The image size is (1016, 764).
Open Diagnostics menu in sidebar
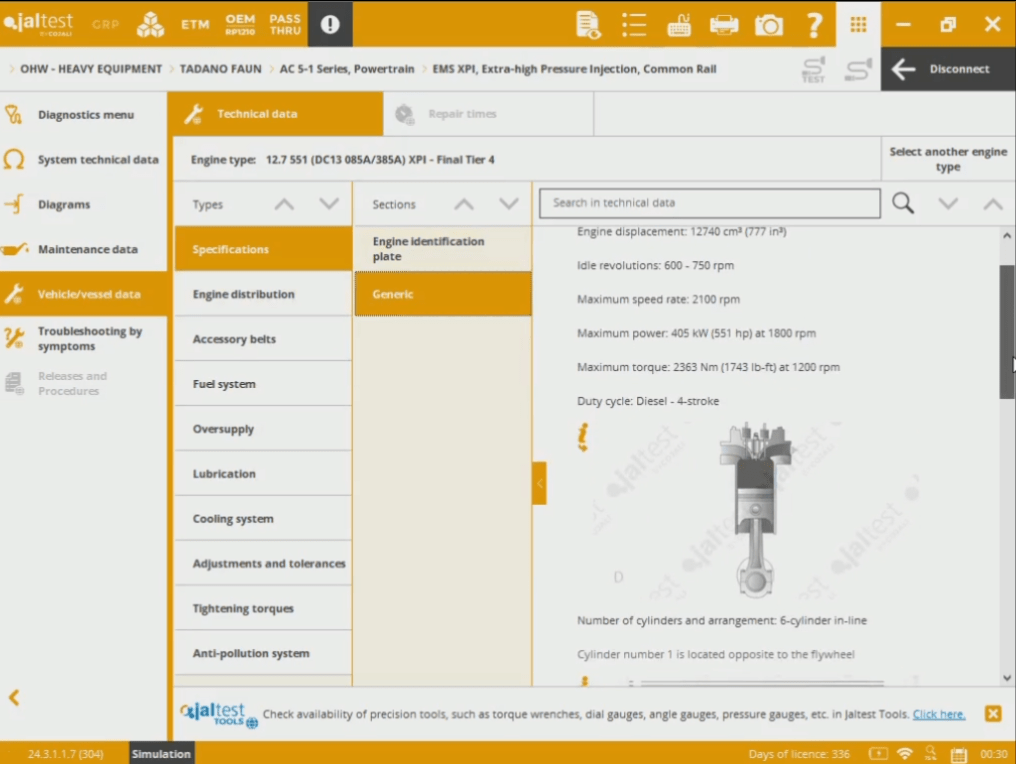(x=84, y=115)
